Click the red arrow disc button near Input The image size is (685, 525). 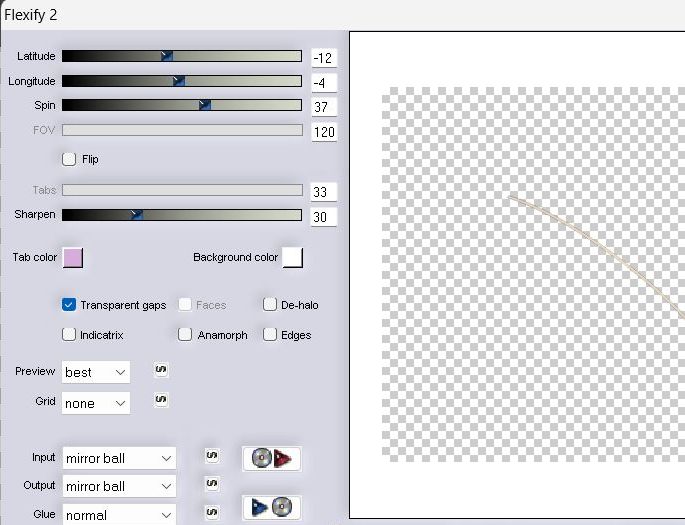(271, 458)
